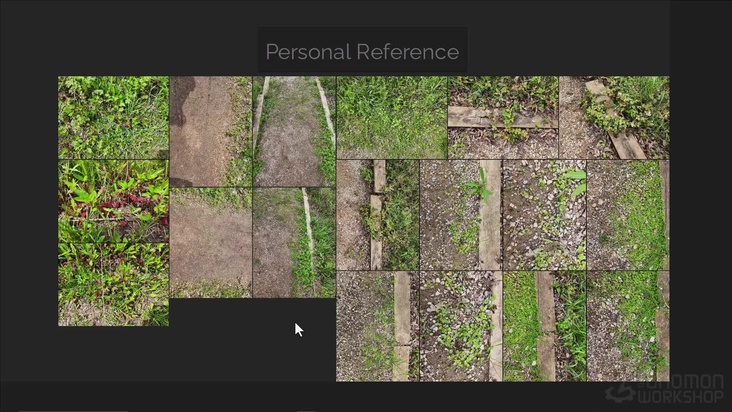Choose the plank photo with grass on both sides
The width and height of the screenshot is (732, 412).
tap(544, 326)
